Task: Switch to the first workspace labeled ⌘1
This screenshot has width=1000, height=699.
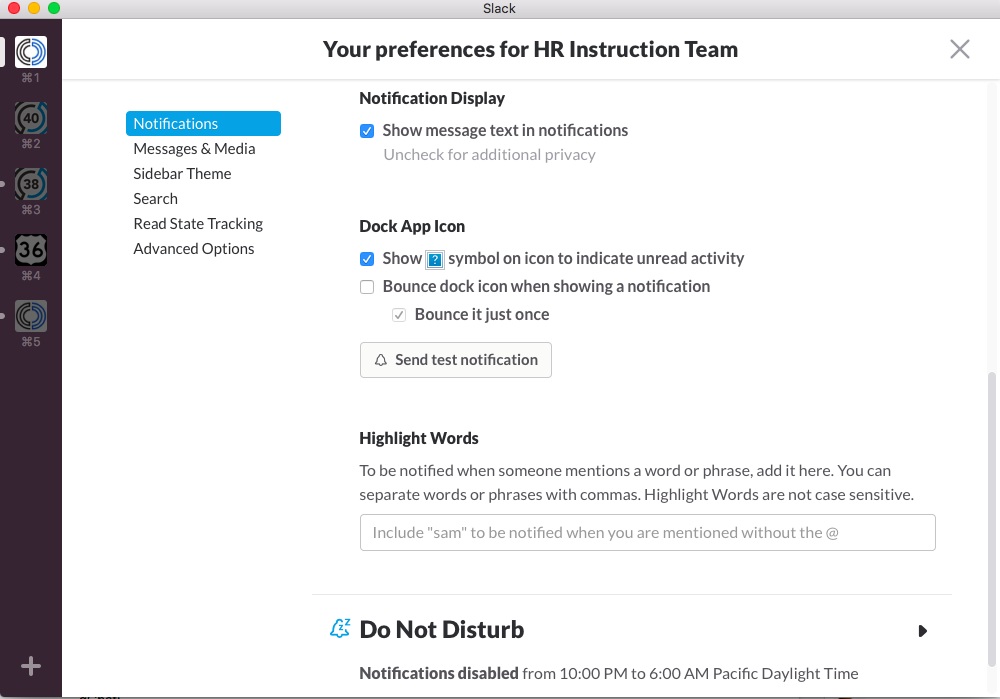Action: 31,52
